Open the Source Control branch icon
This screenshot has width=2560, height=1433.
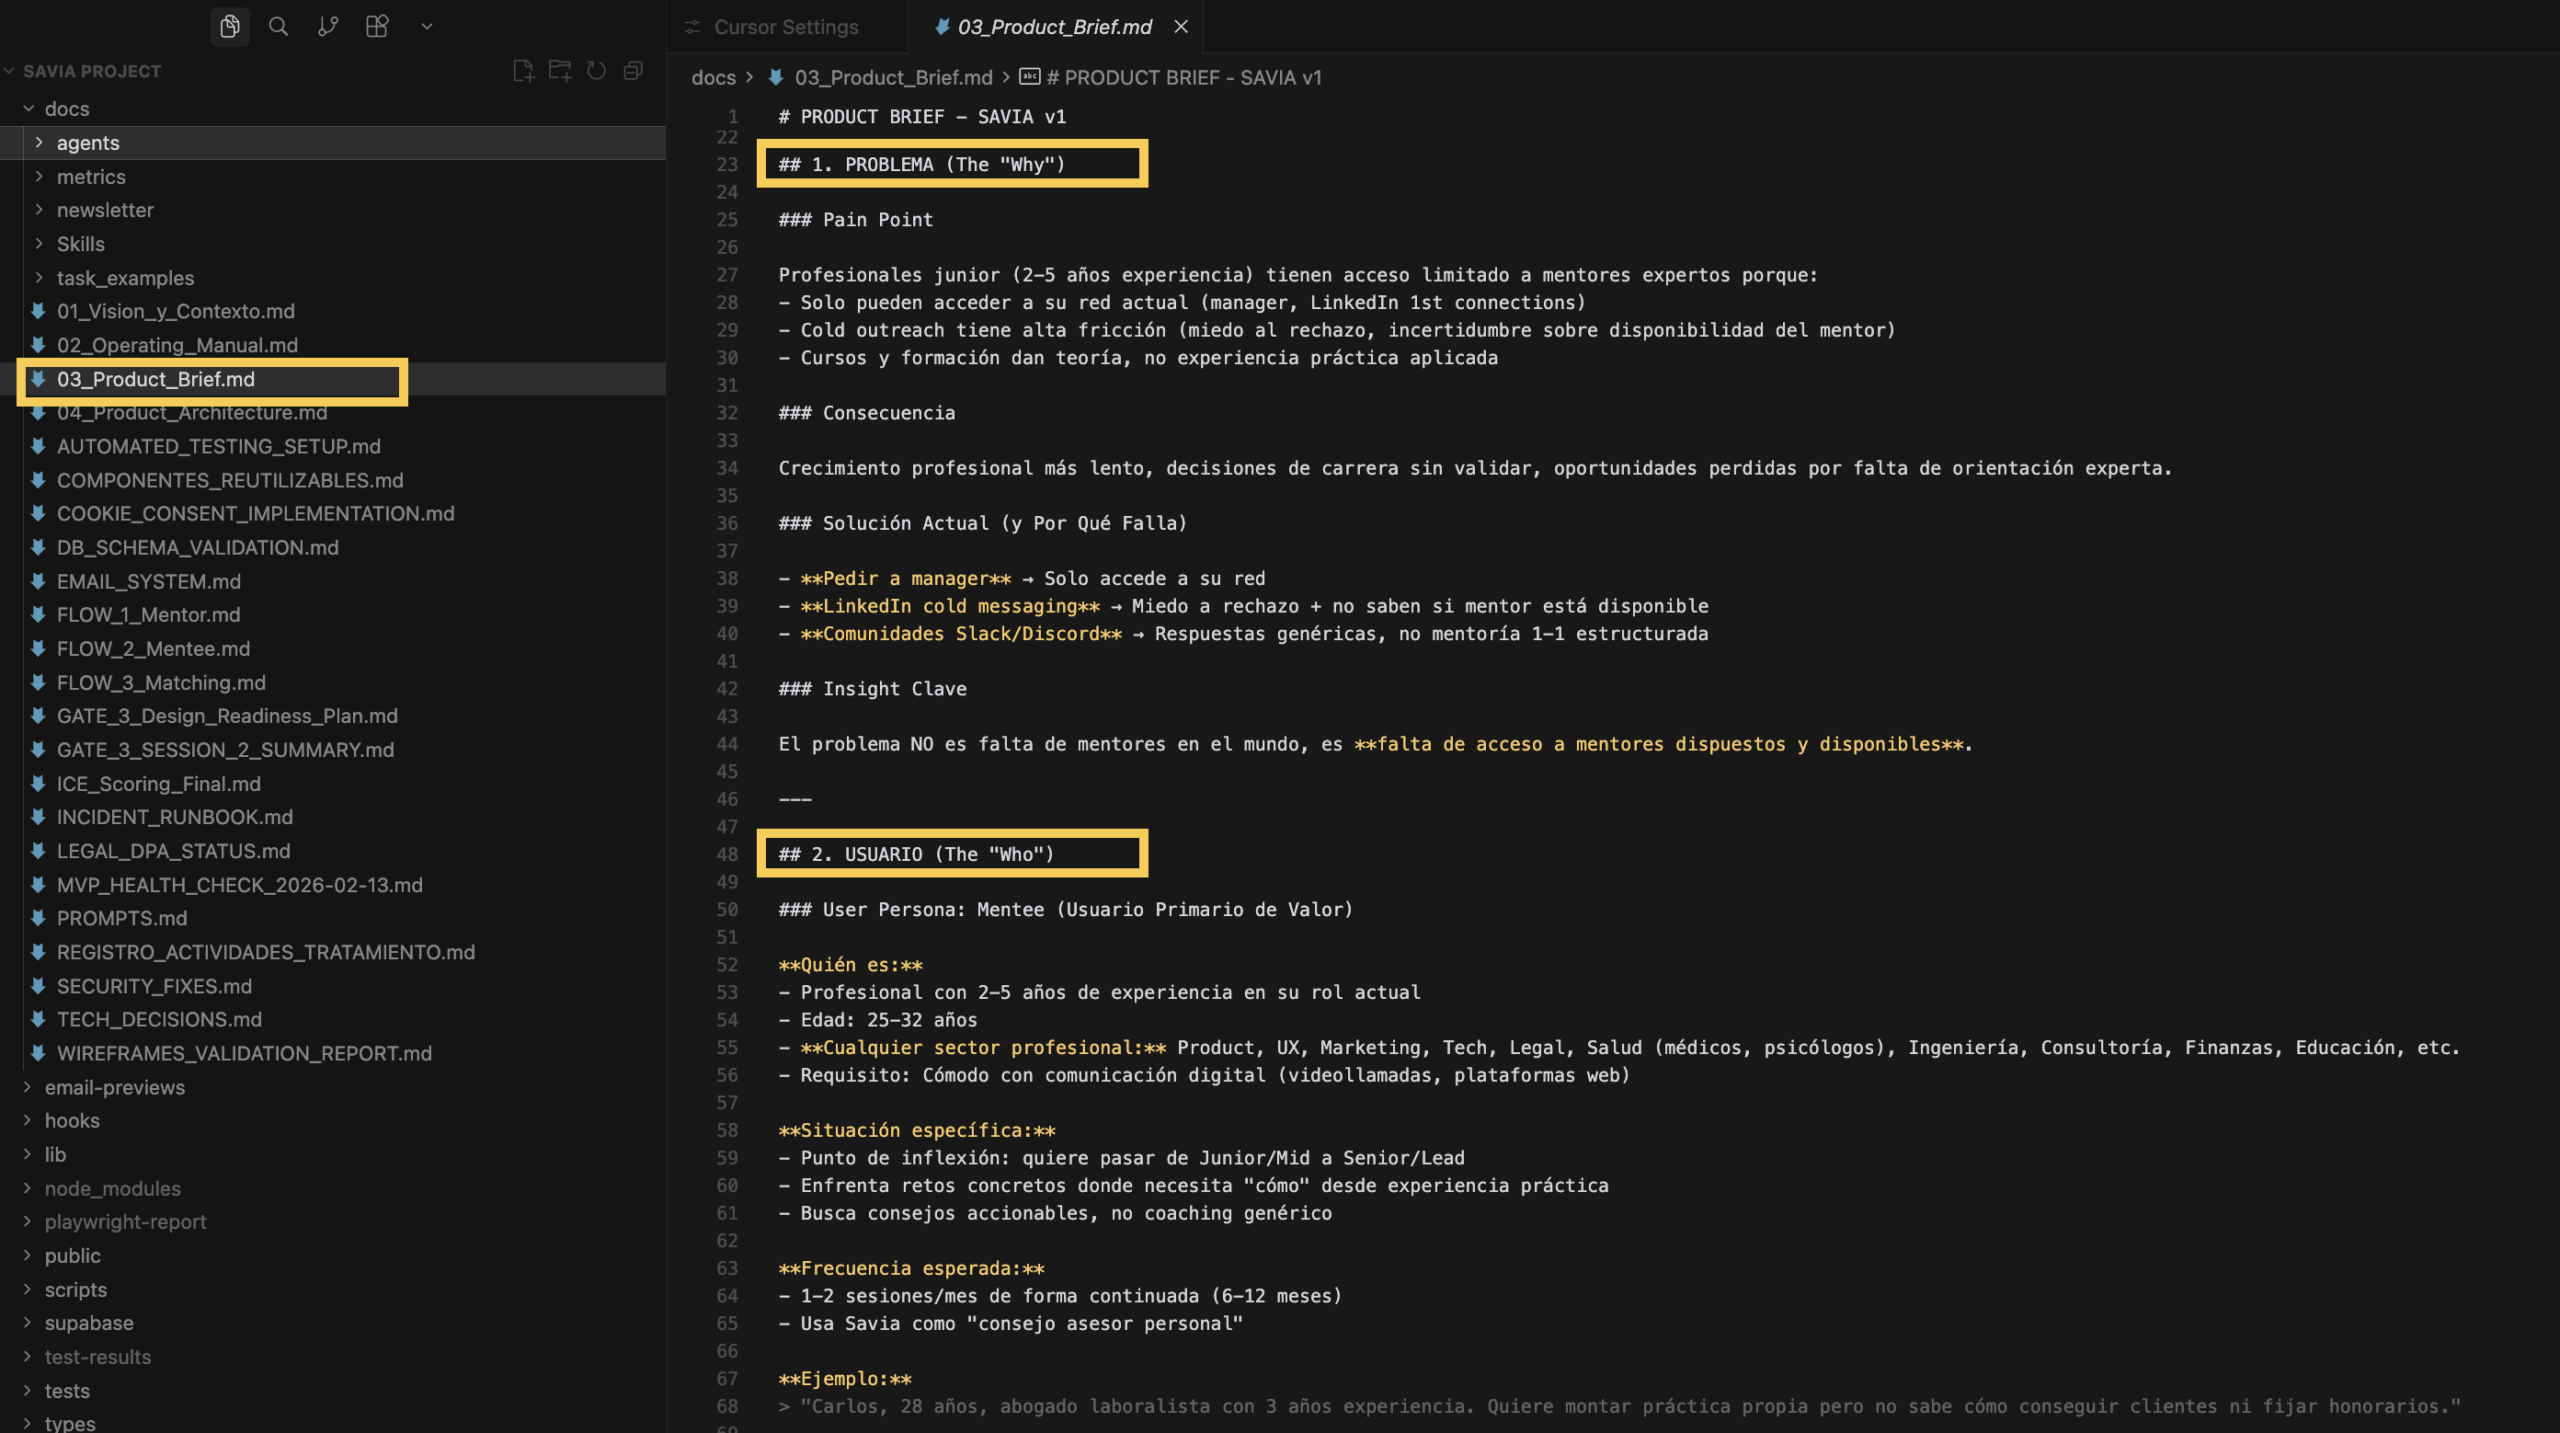(x=328, y=26)
